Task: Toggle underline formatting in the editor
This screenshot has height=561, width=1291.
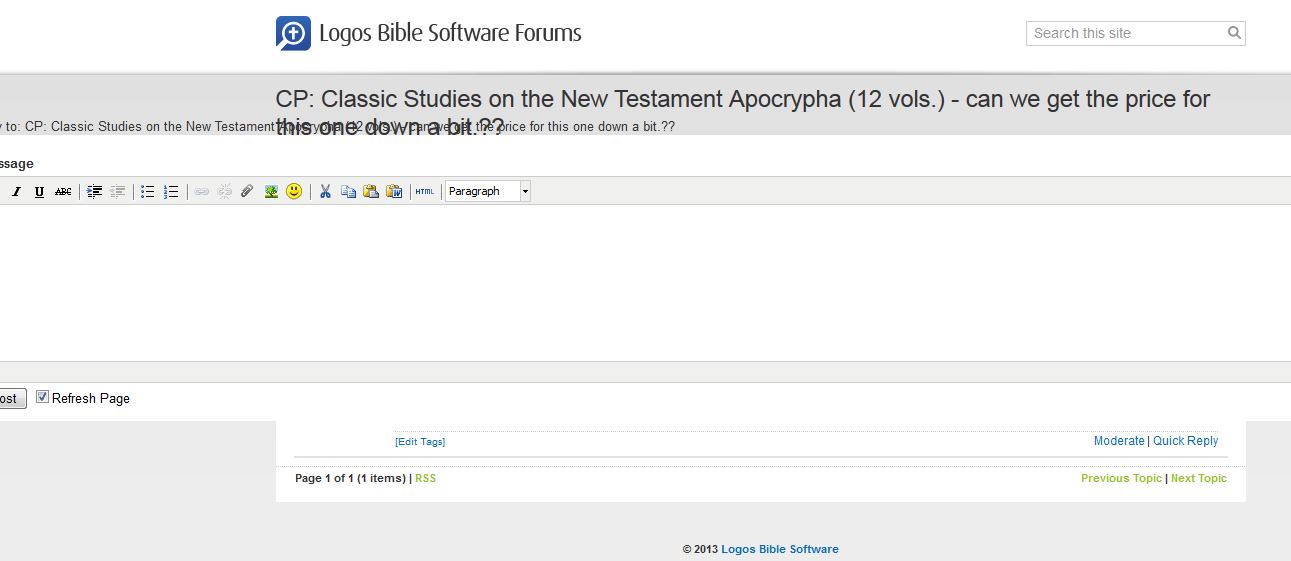Action: point(39,191)
